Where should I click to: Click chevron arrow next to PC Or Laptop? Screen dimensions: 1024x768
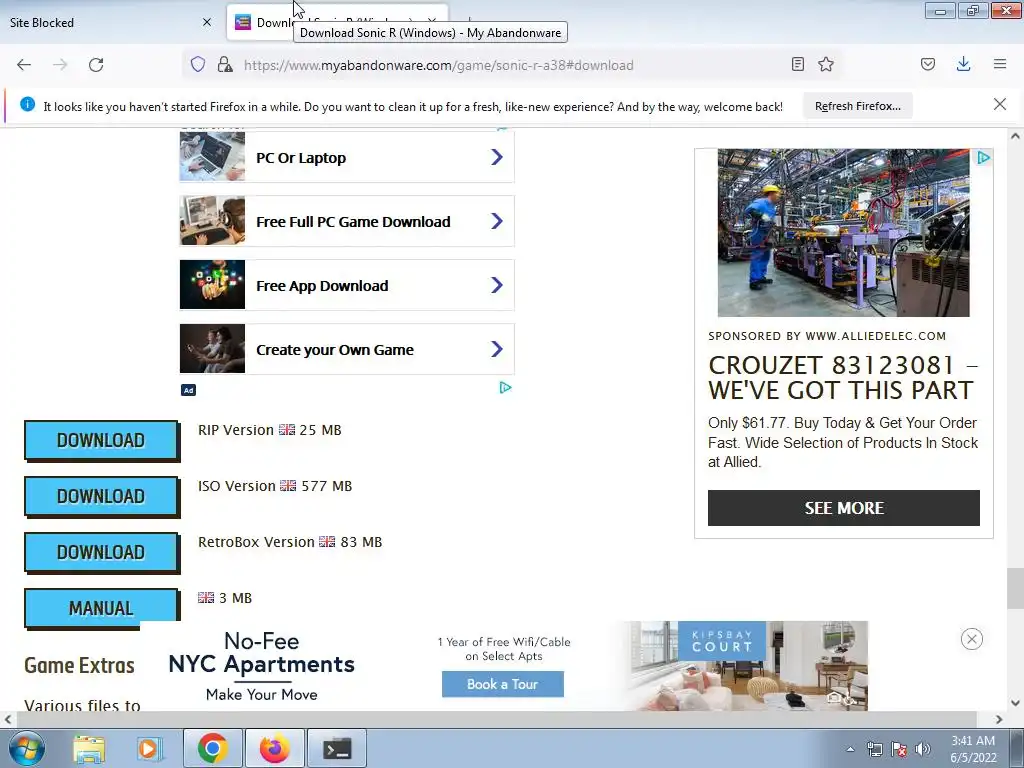click(497, 157)
